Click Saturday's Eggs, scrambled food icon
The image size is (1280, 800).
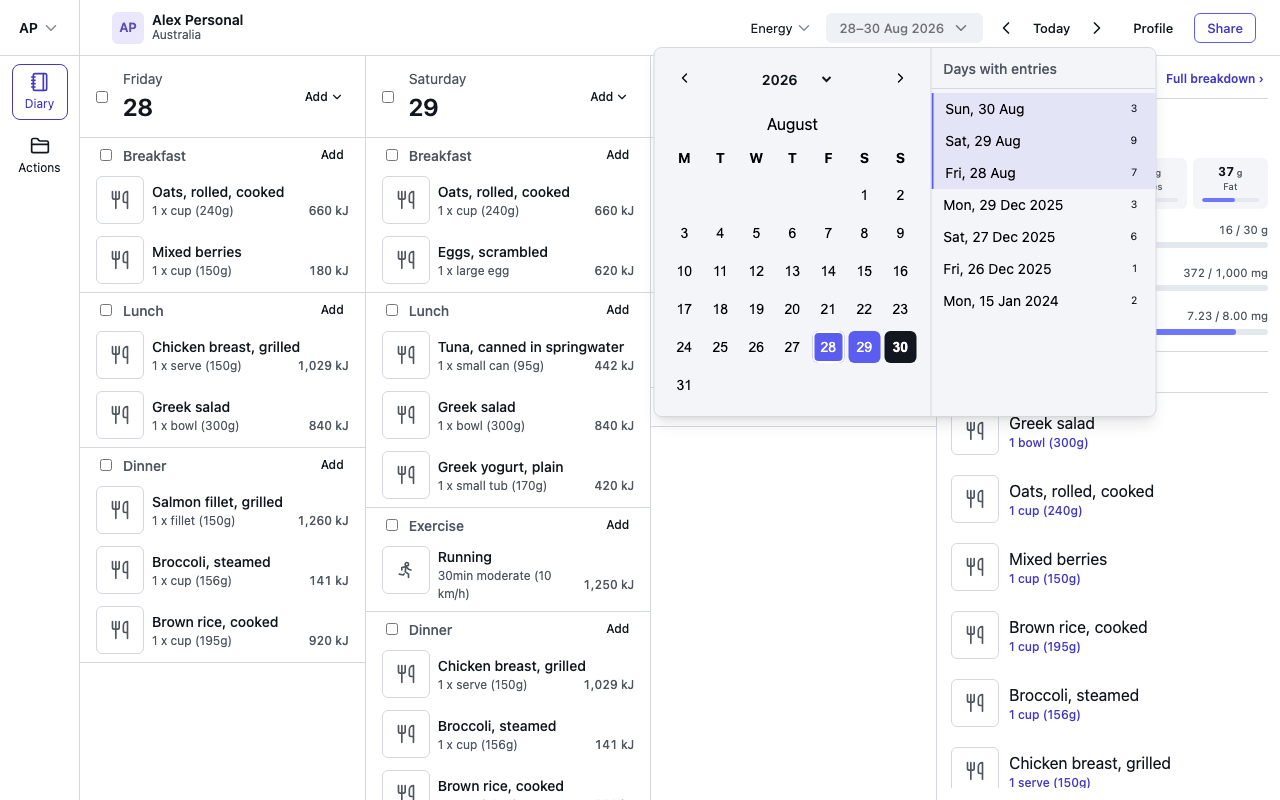pyautogui.click(x=406, y=260)
